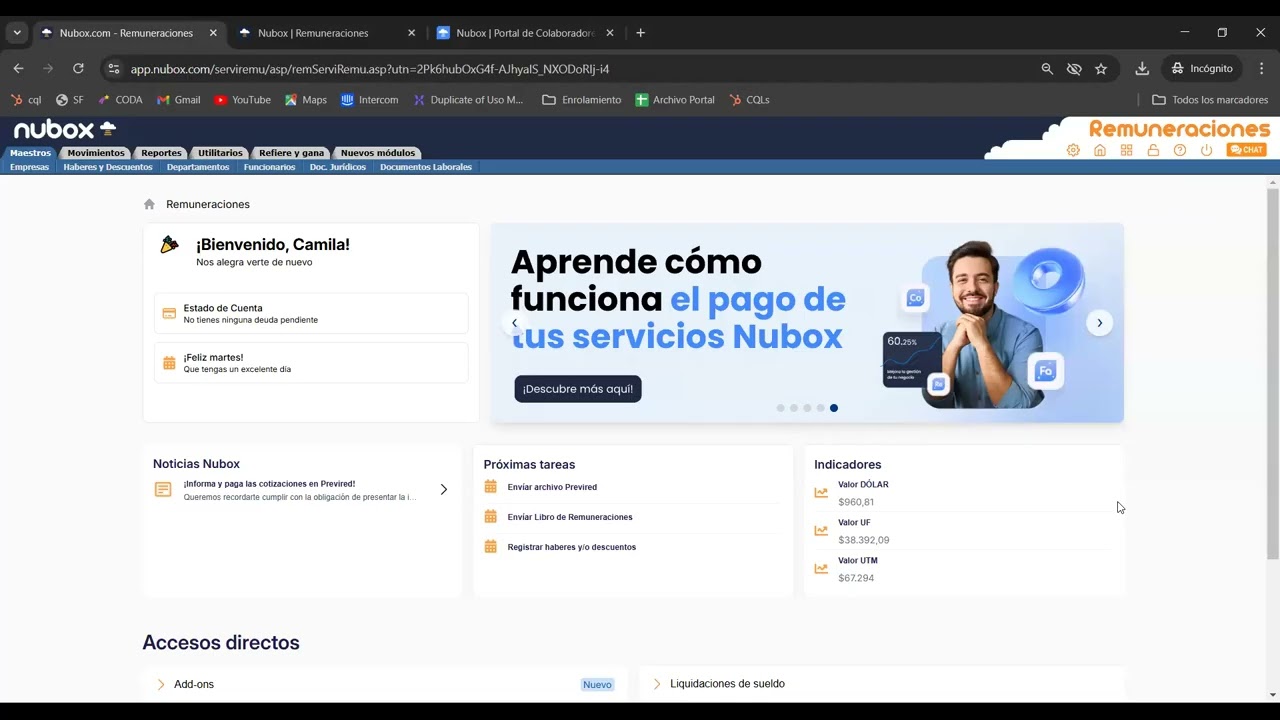This screenshot has height=720, width=1280.
Task: Advance banner with right arrow
Action: (1099, 322)
